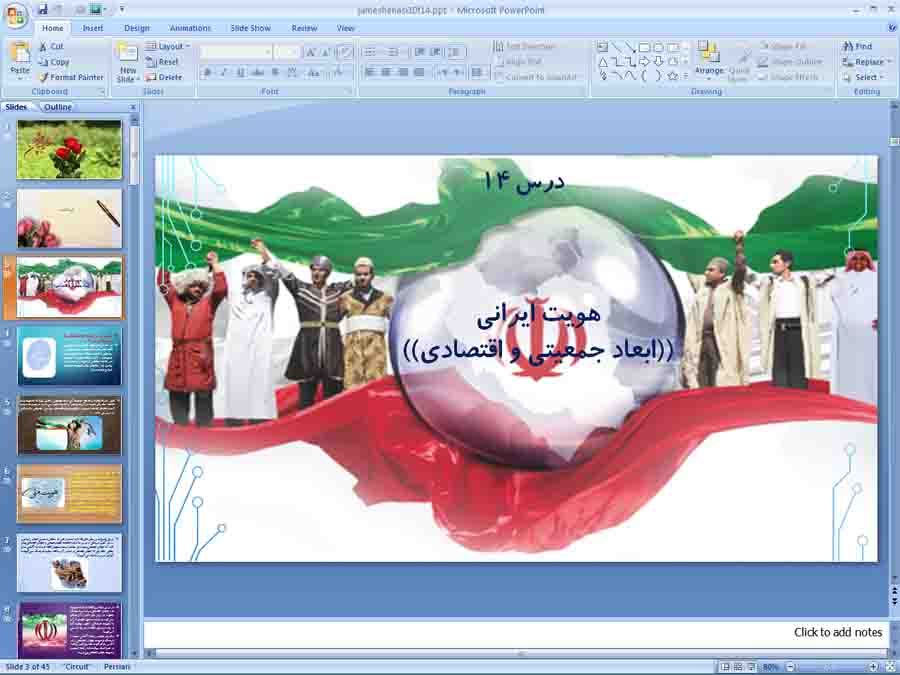Start Slide Show from status bar
Image resolution: width=900 pixels, height=675 pixels.
(x=751, y=667)
